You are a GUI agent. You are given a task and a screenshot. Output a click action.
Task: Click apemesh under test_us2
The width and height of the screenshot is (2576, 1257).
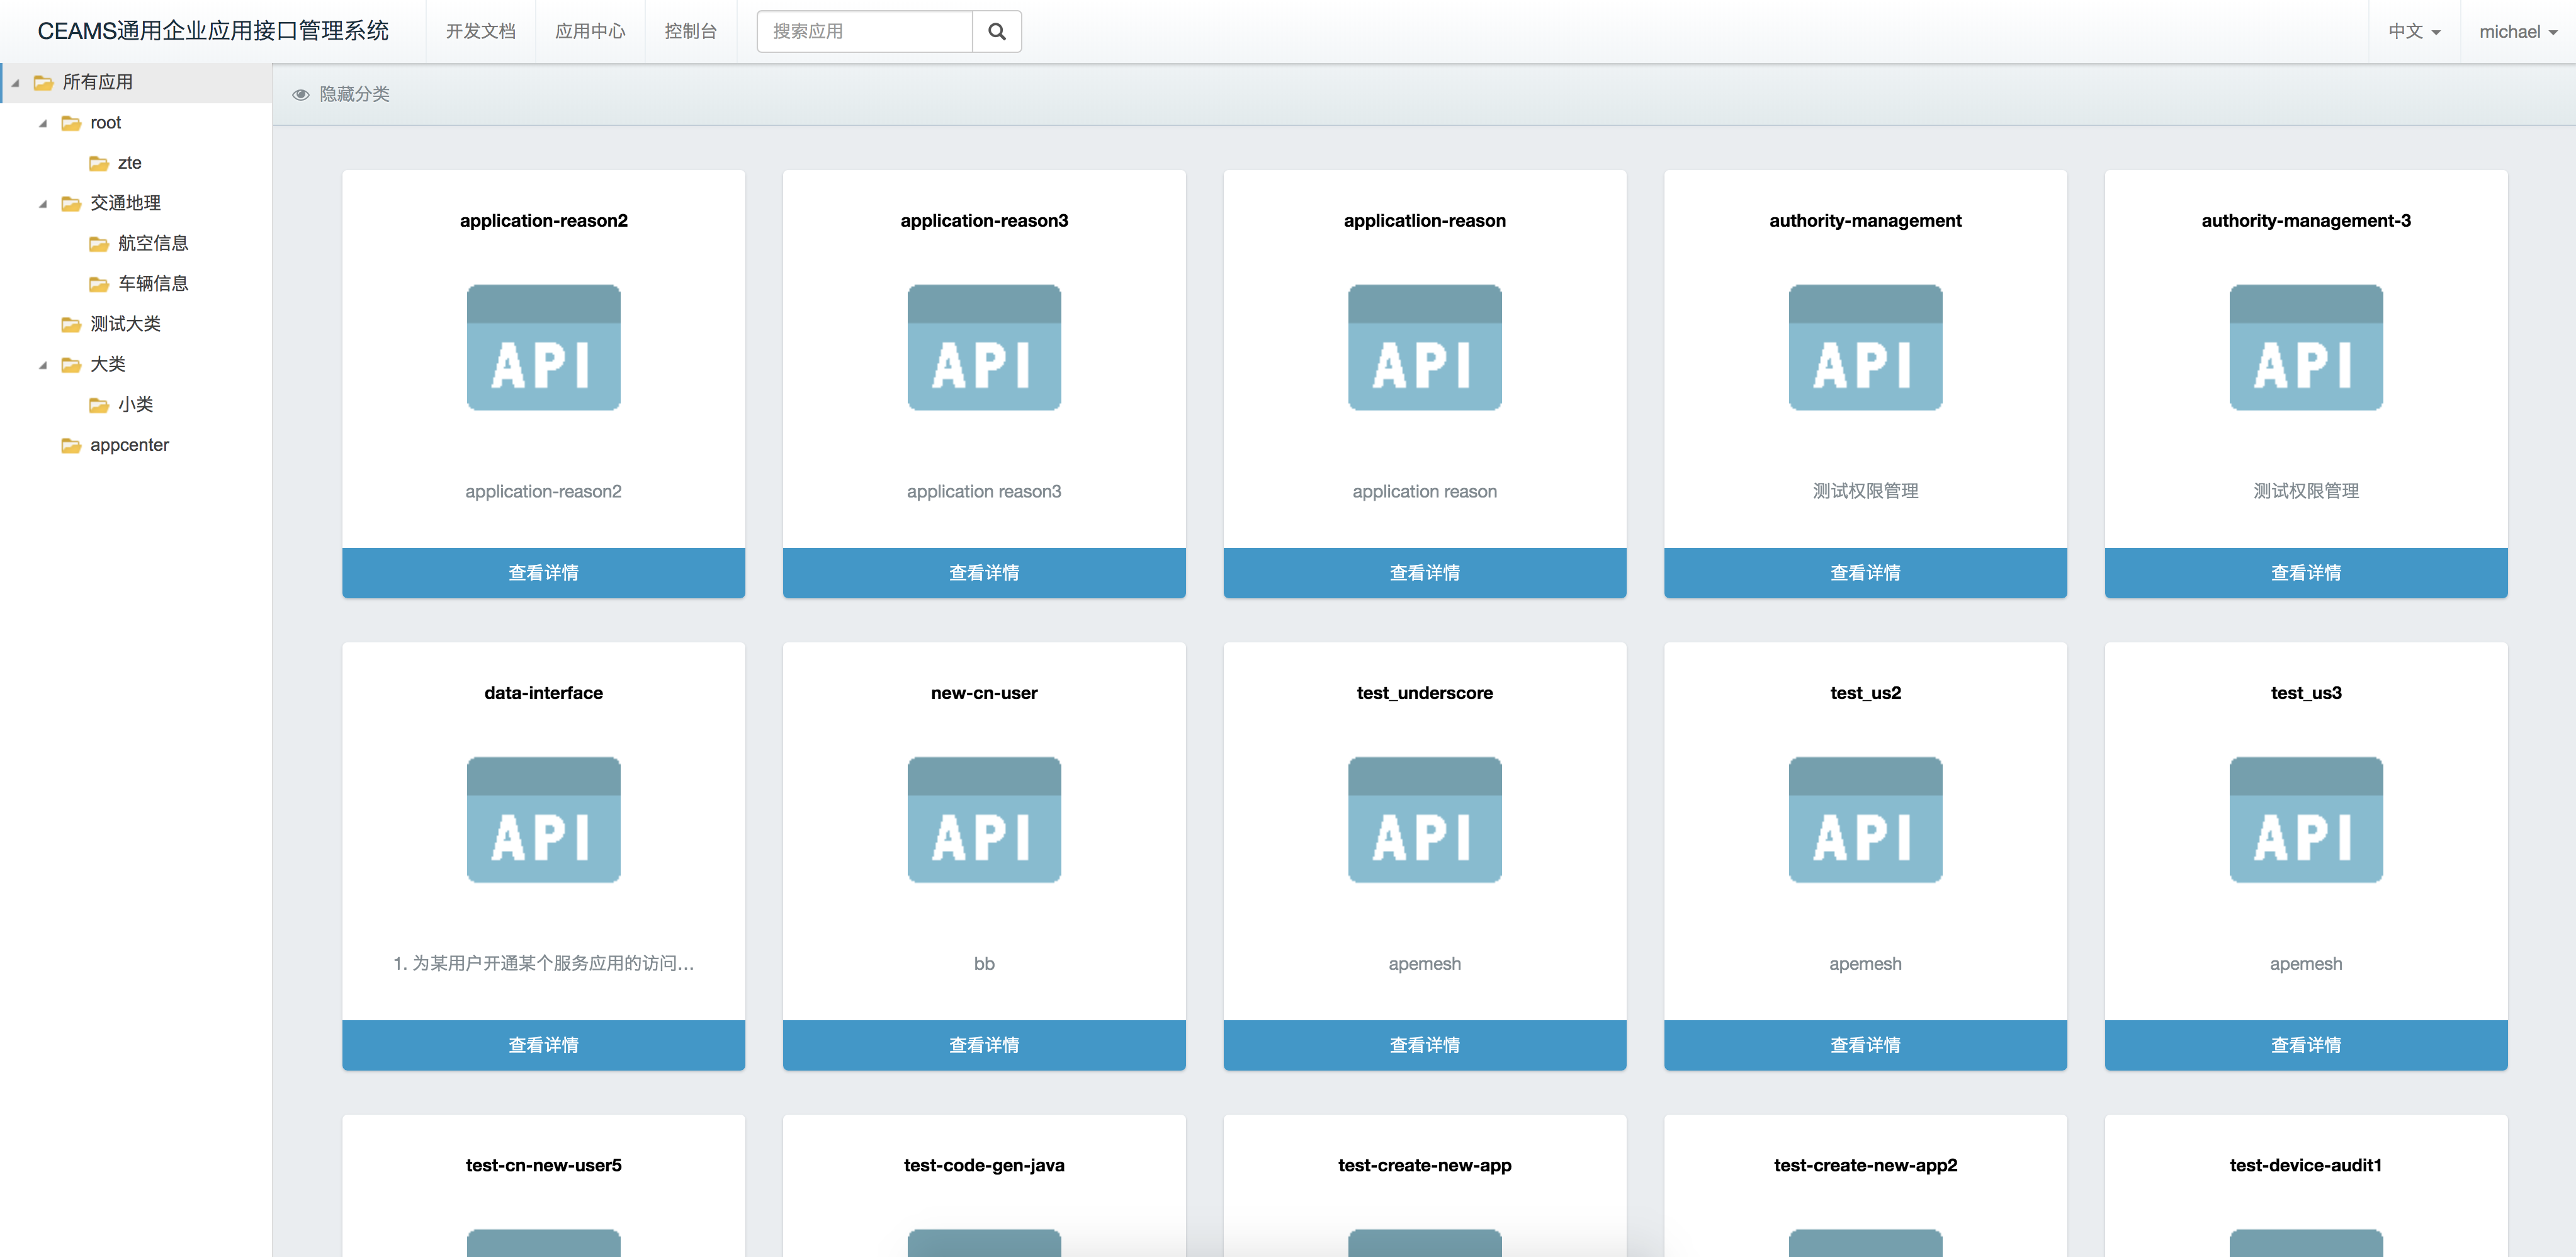pyautogui.click(x=1865, y=964)
